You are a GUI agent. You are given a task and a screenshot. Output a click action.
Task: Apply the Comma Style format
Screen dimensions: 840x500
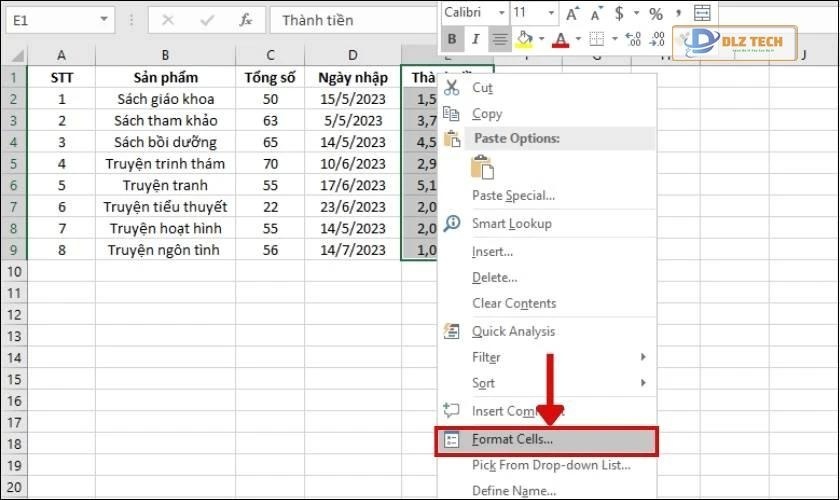point(678,13)
